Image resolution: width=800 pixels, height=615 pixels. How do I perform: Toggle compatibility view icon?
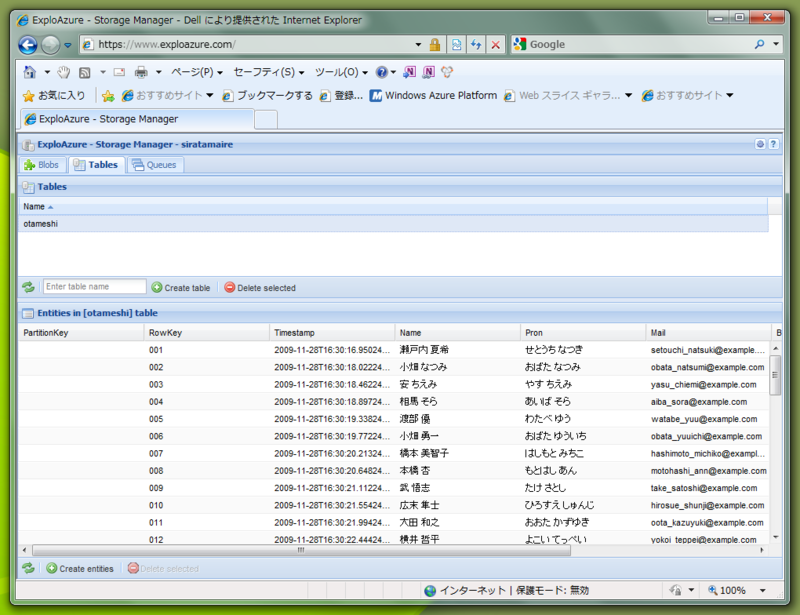457,44
